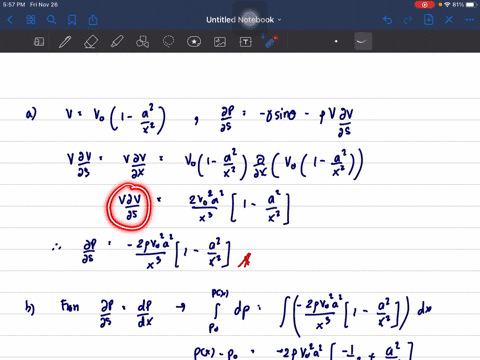The image size is (480, 360).
Task: Select the Highlighter tool
Action: pyautogui.click(x=117, y=42)
